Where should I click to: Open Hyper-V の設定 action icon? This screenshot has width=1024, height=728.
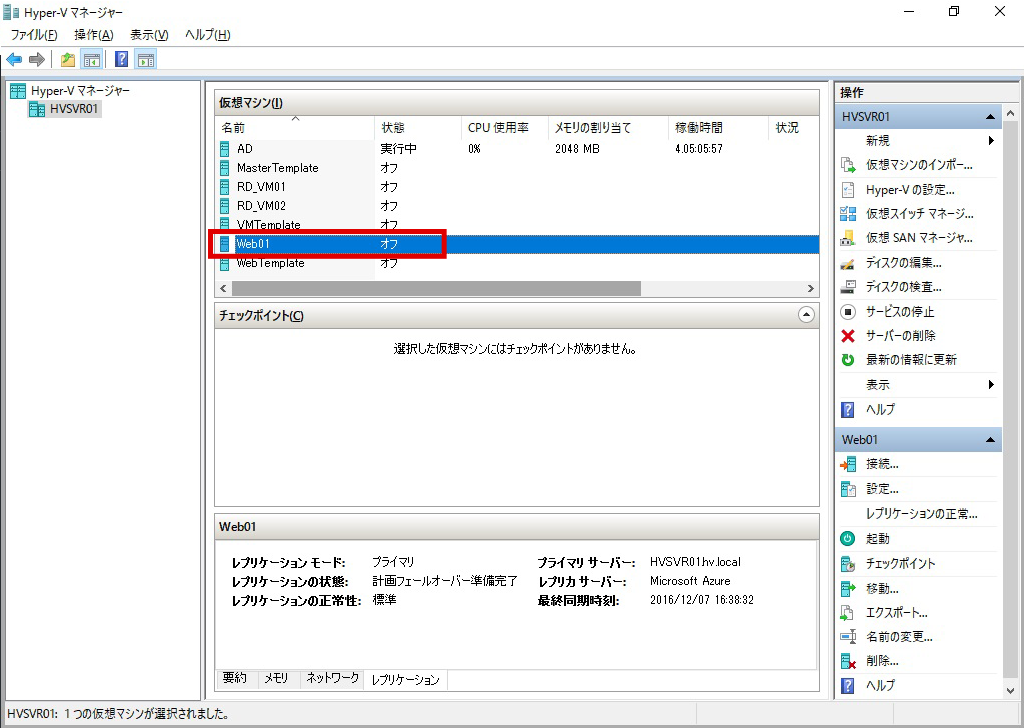pos(848,190)
